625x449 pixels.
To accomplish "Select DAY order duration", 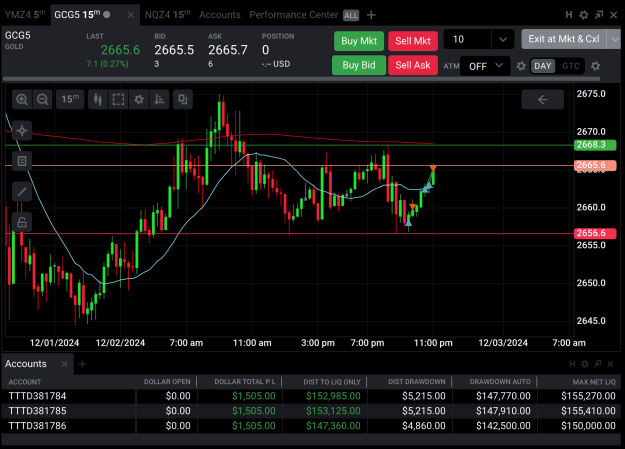I will [542, 66].
